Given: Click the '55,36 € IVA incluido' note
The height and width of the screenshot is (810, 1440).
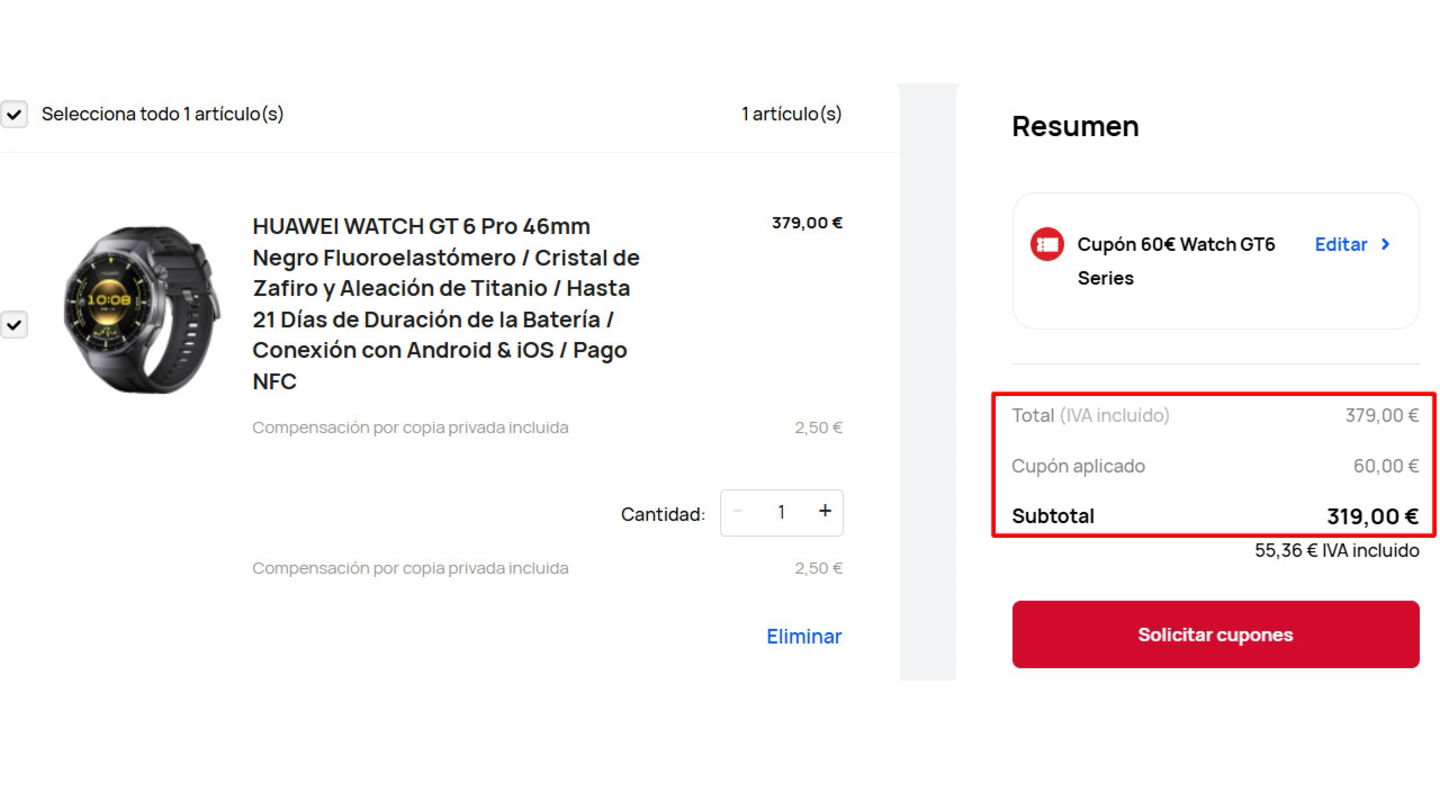Looking at the screenshot, I should pos(1336,550).
